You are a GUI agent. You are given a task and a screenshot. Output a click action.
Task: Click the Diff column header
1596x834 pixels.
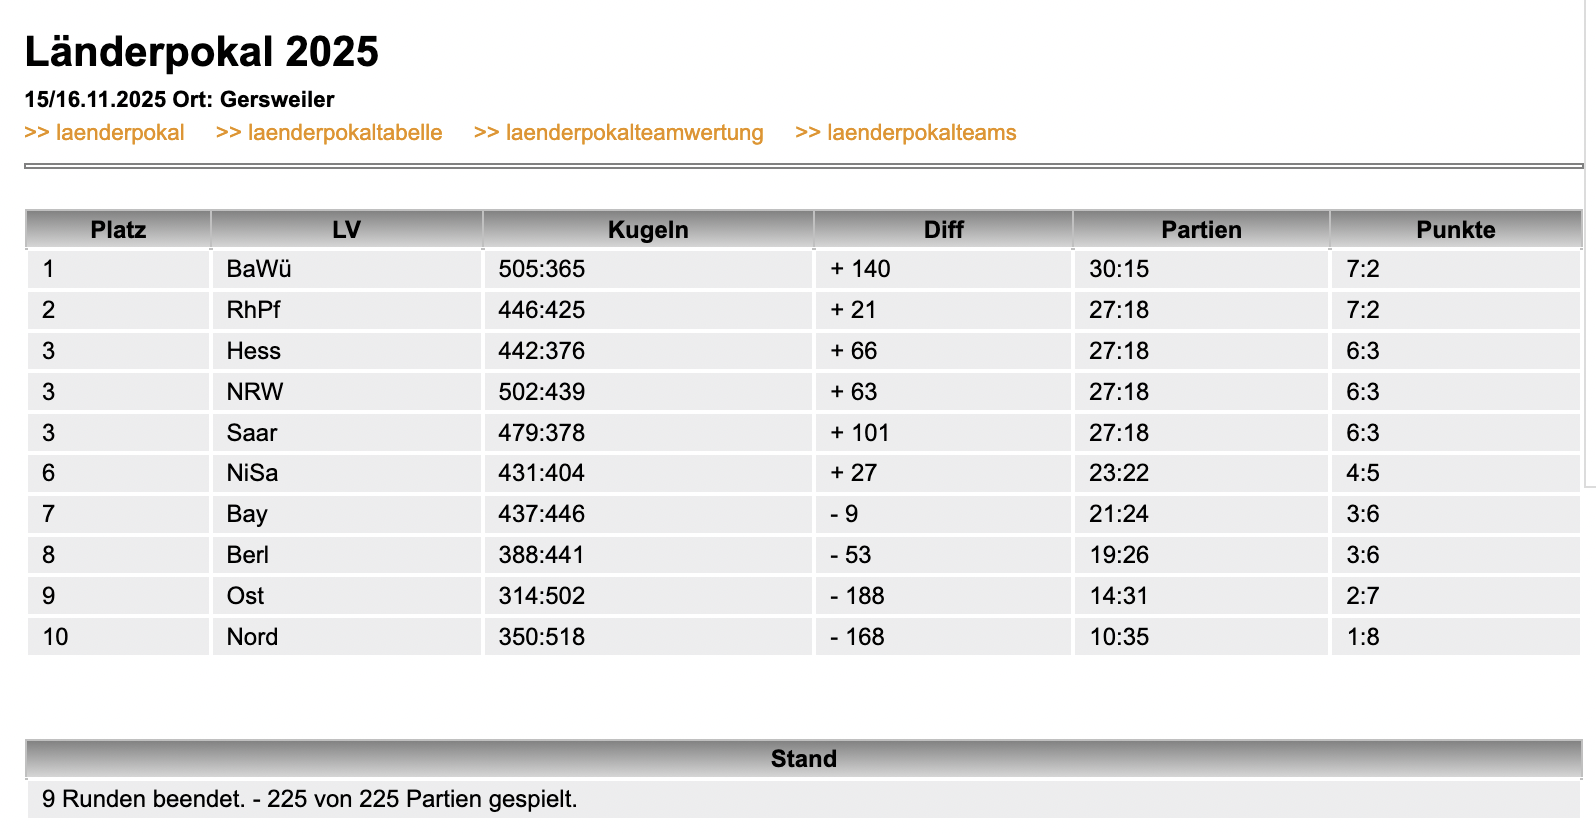point(942,229)
